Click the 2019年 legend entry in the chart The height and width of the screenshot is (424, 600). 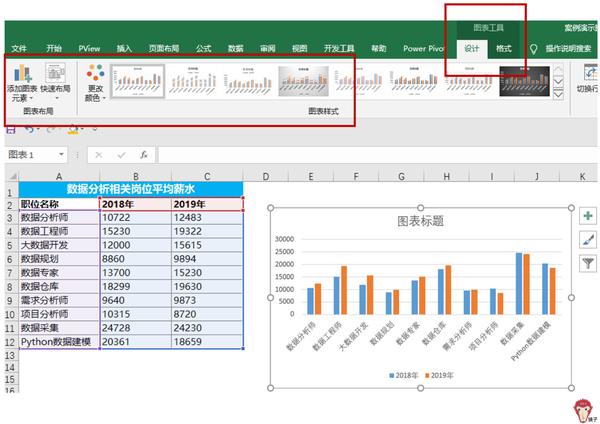point(439,375)
